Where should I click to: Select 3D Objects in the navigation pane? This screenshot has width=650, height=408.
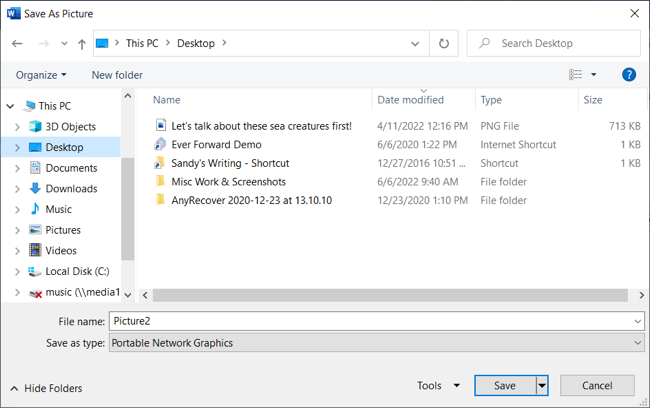click(x=70, y=127)
